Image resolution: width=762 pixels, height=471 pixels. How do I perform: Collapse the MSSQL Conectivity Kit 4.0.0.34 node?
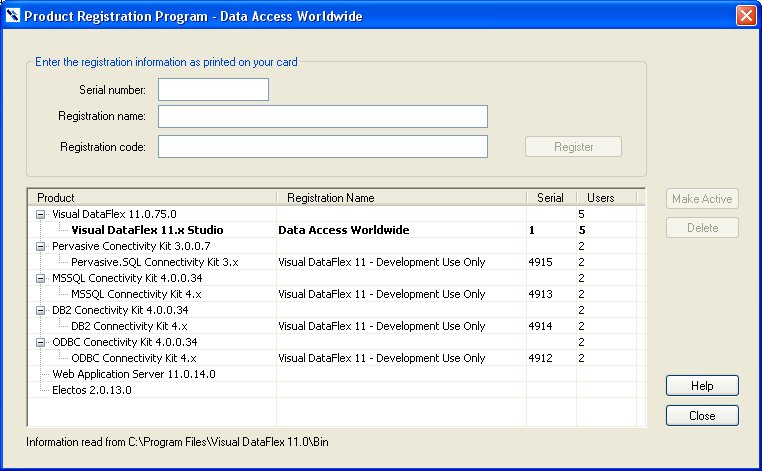tap(41, 279)
